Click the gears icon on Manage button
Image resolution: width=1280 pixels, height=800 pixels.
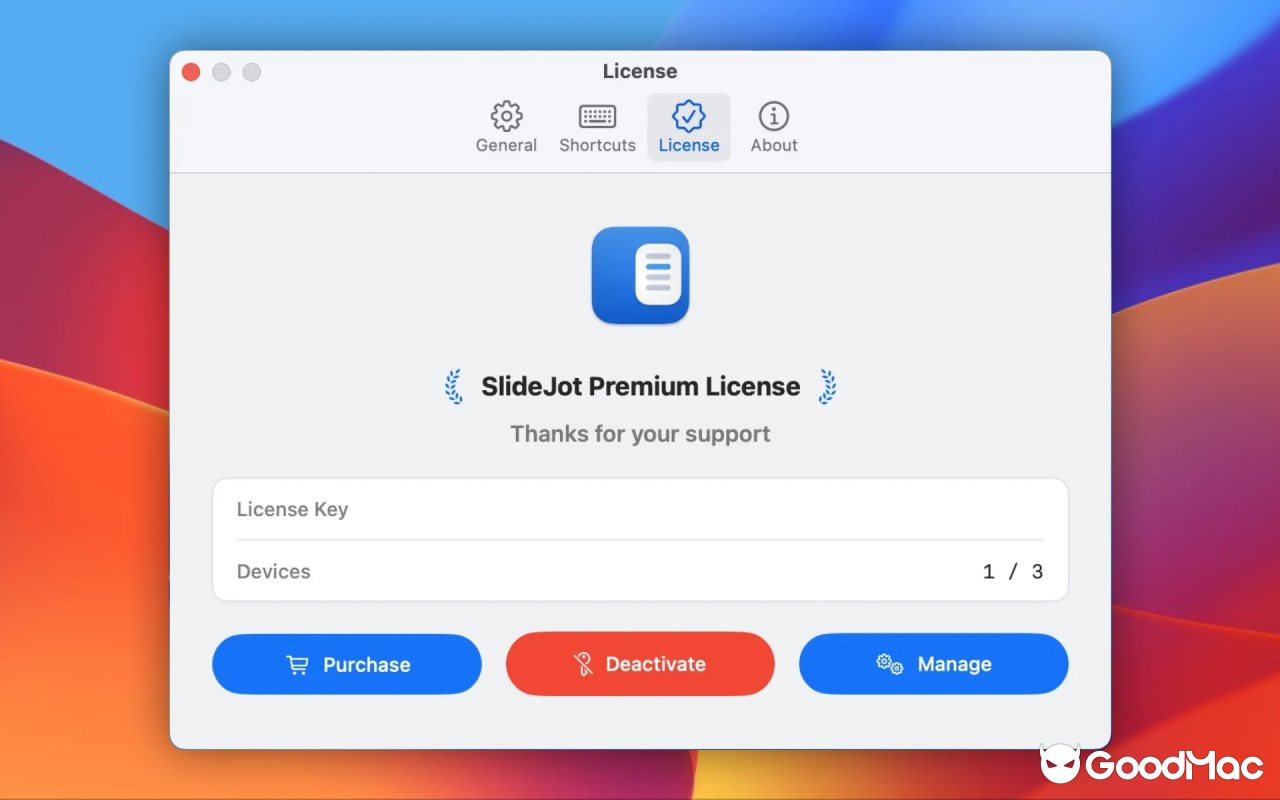(x=887, y=663)
